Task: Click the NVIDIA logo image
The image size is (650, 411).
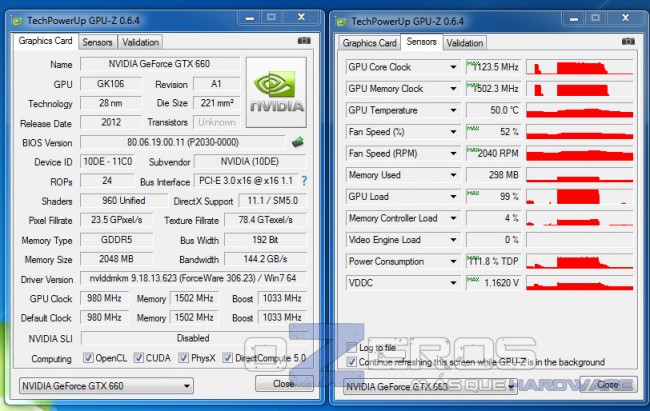Action: (x=276, y=92)
